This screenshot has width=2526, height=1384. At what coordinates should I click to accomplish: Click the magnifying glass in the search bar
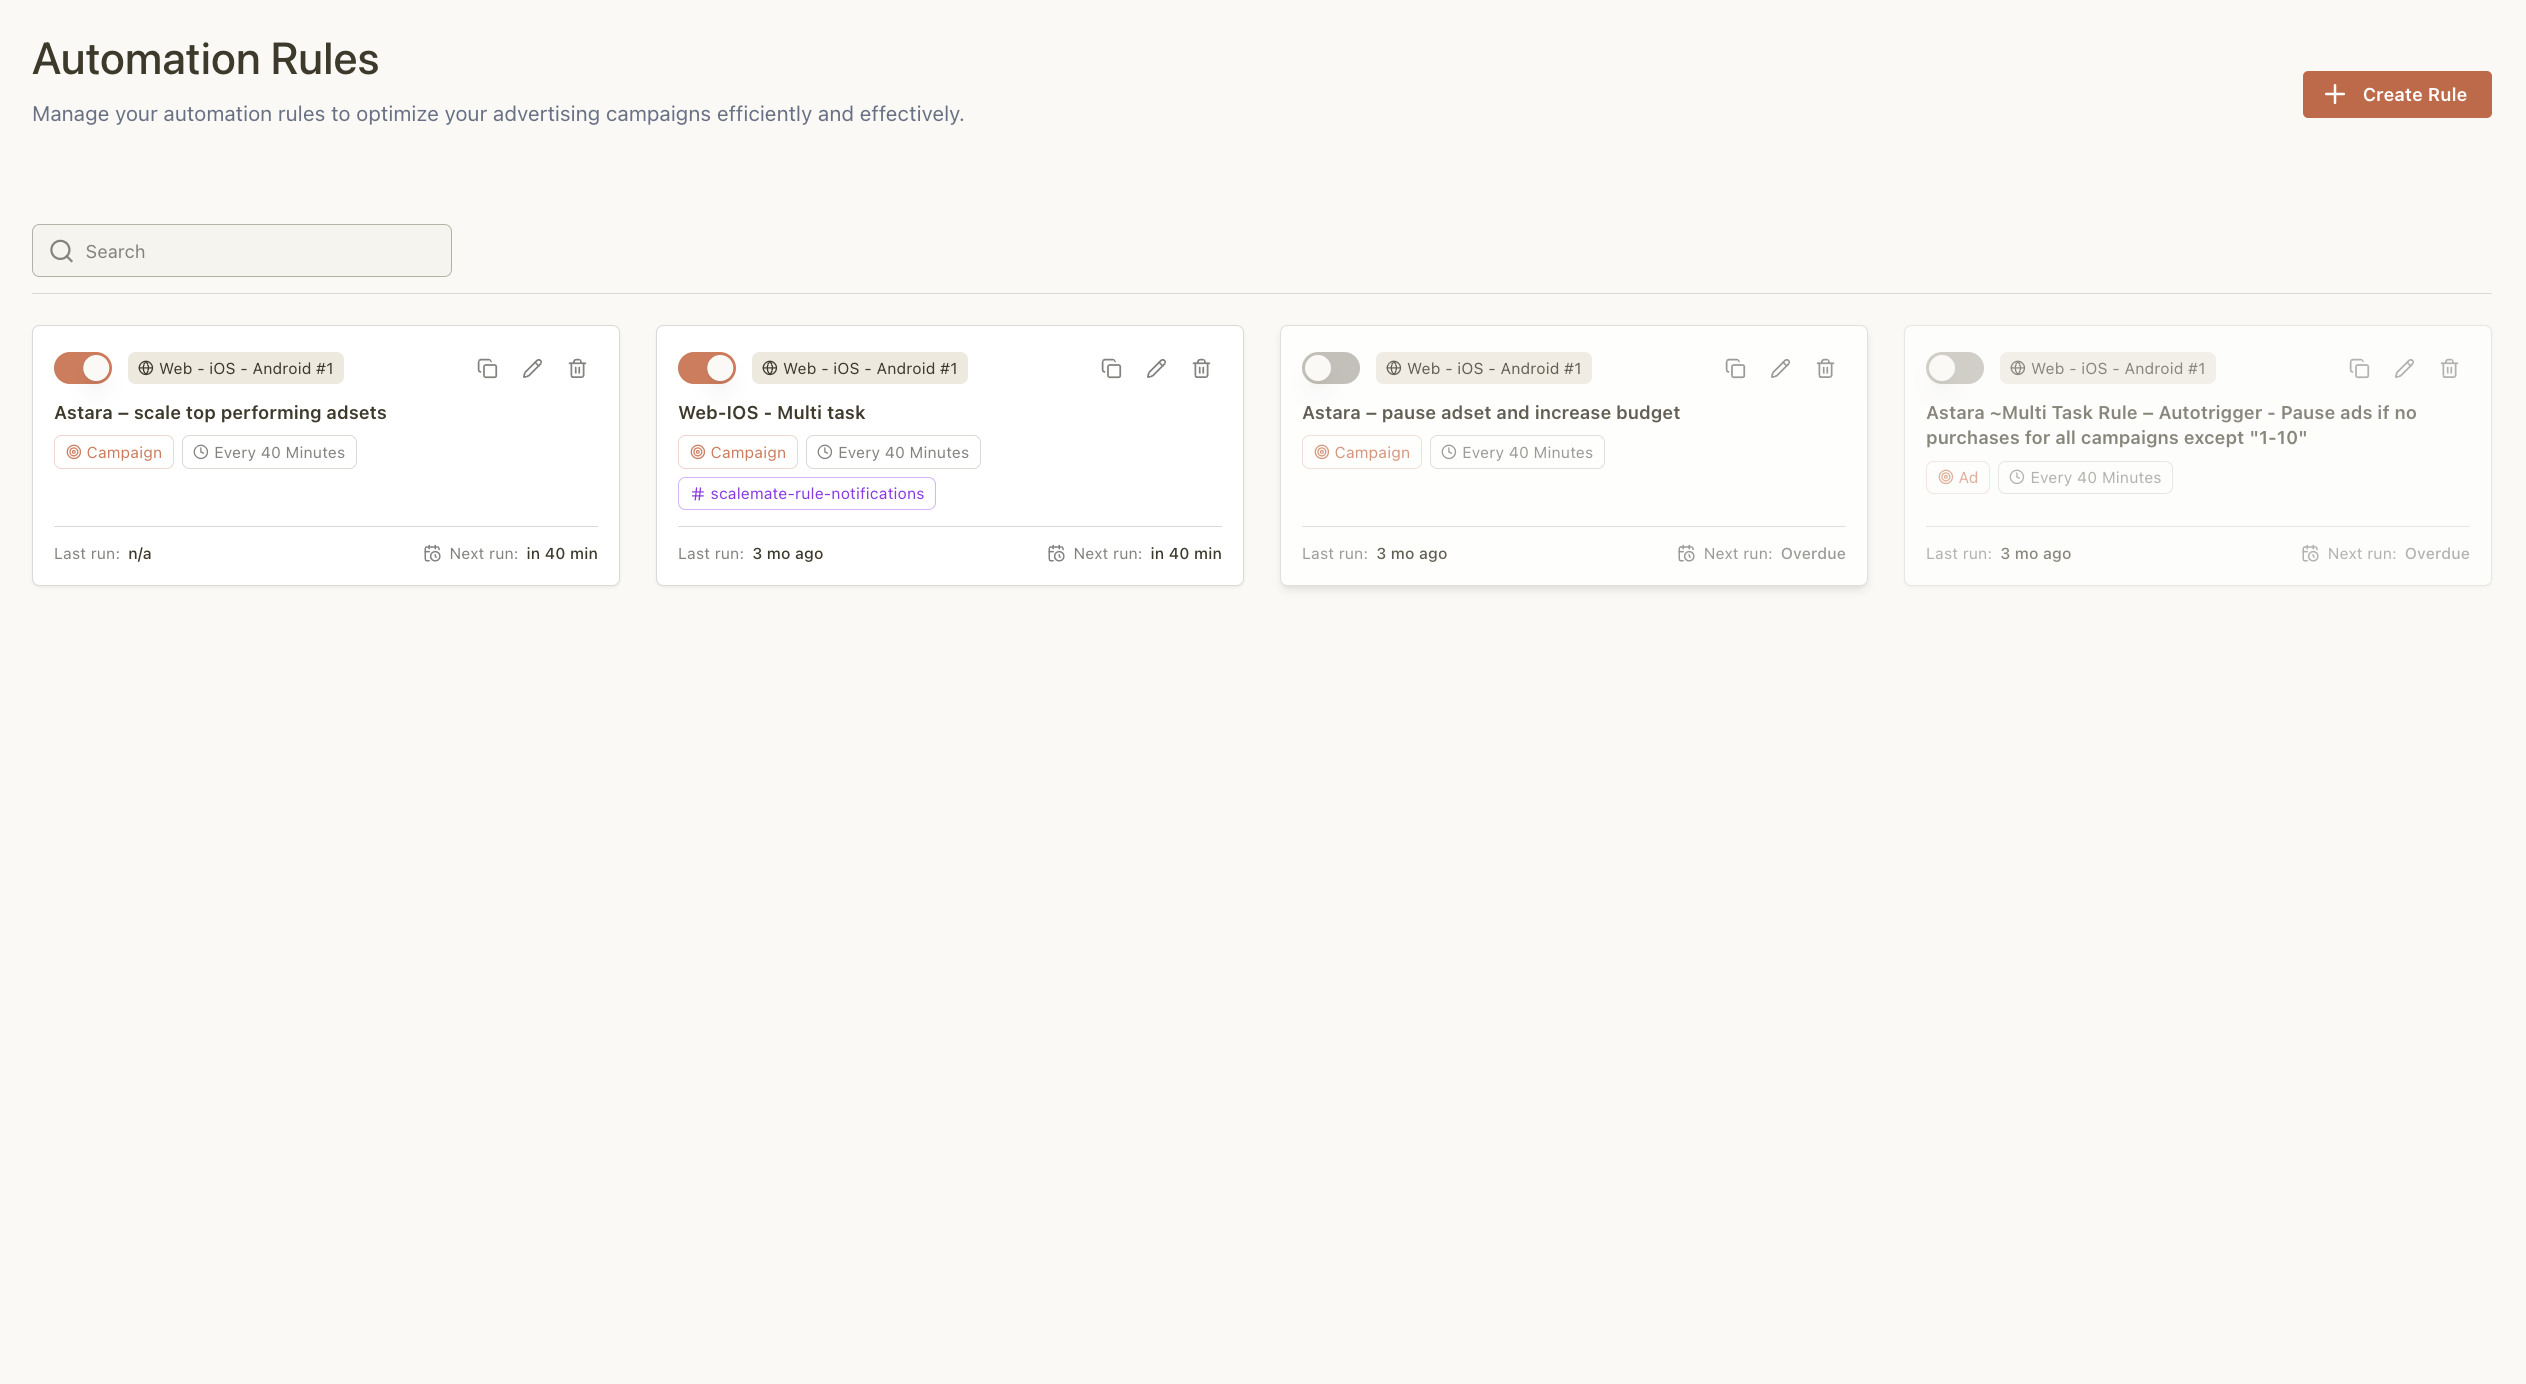[x=61, y=250]
